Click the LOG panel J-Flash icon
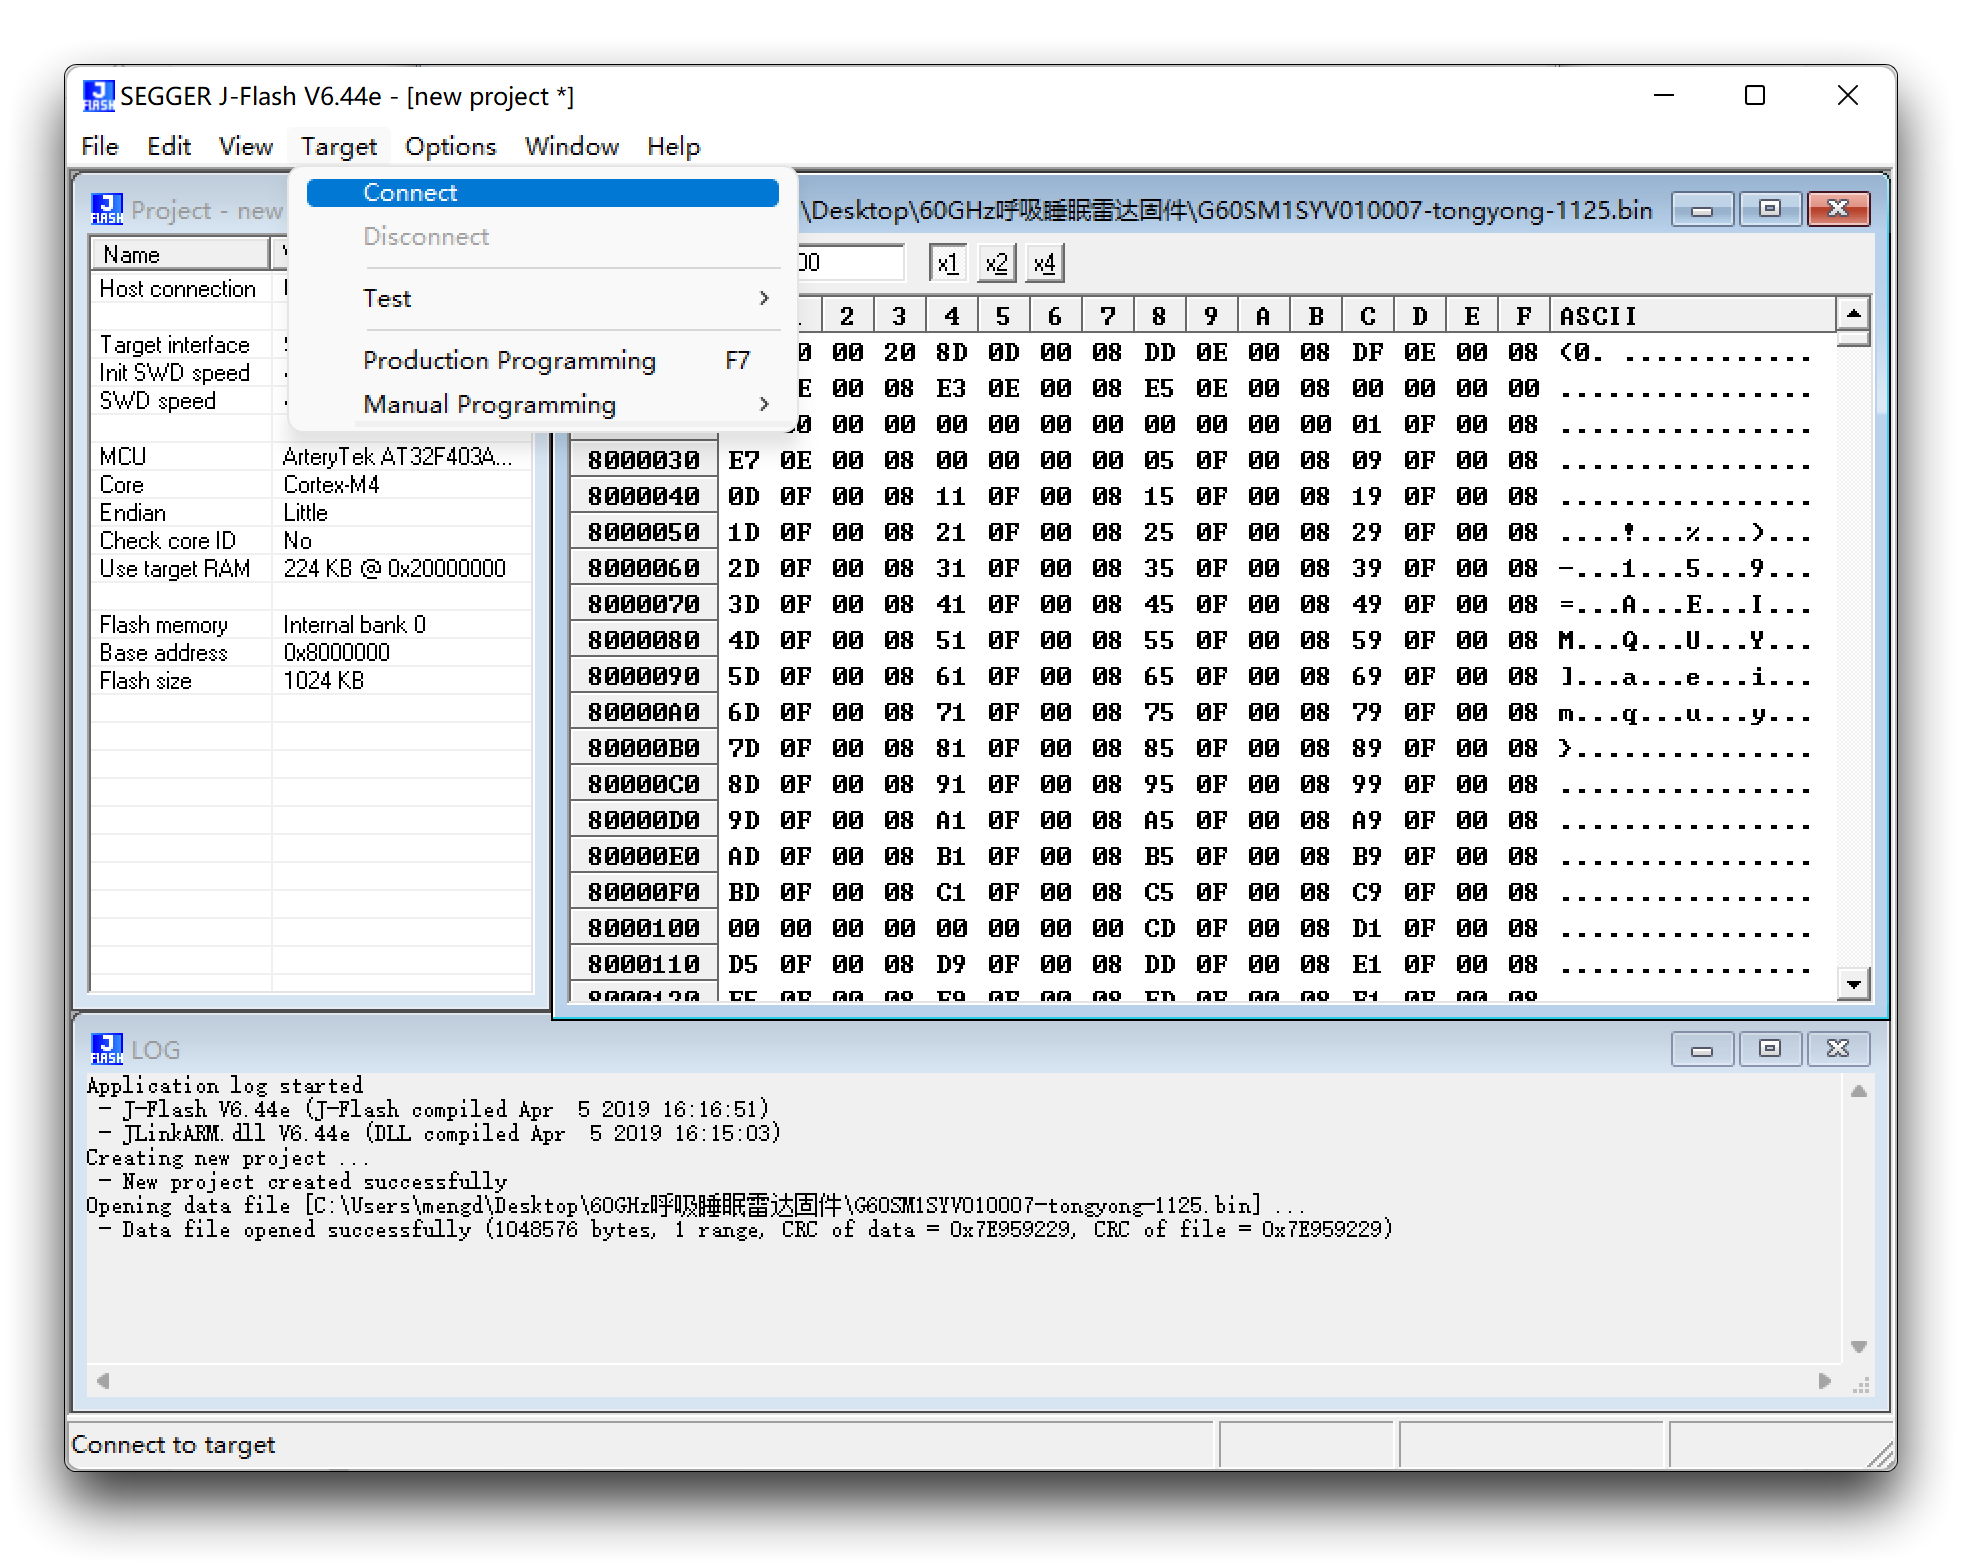This screenshot has width=1962, height=1568. pyautogui.click(x=107, y=1049)
